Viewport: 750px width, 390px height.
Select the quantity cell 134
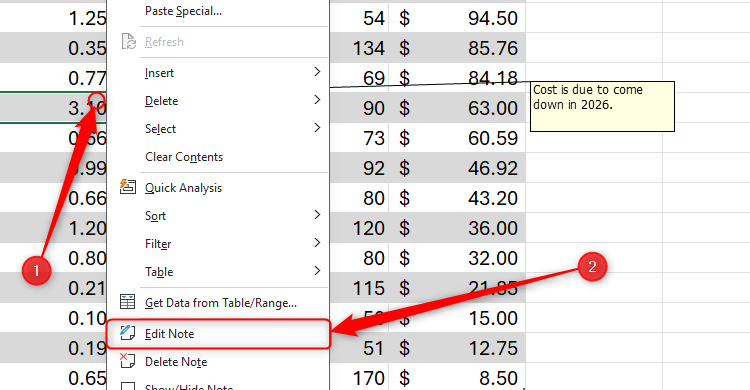tap(359, 48)
